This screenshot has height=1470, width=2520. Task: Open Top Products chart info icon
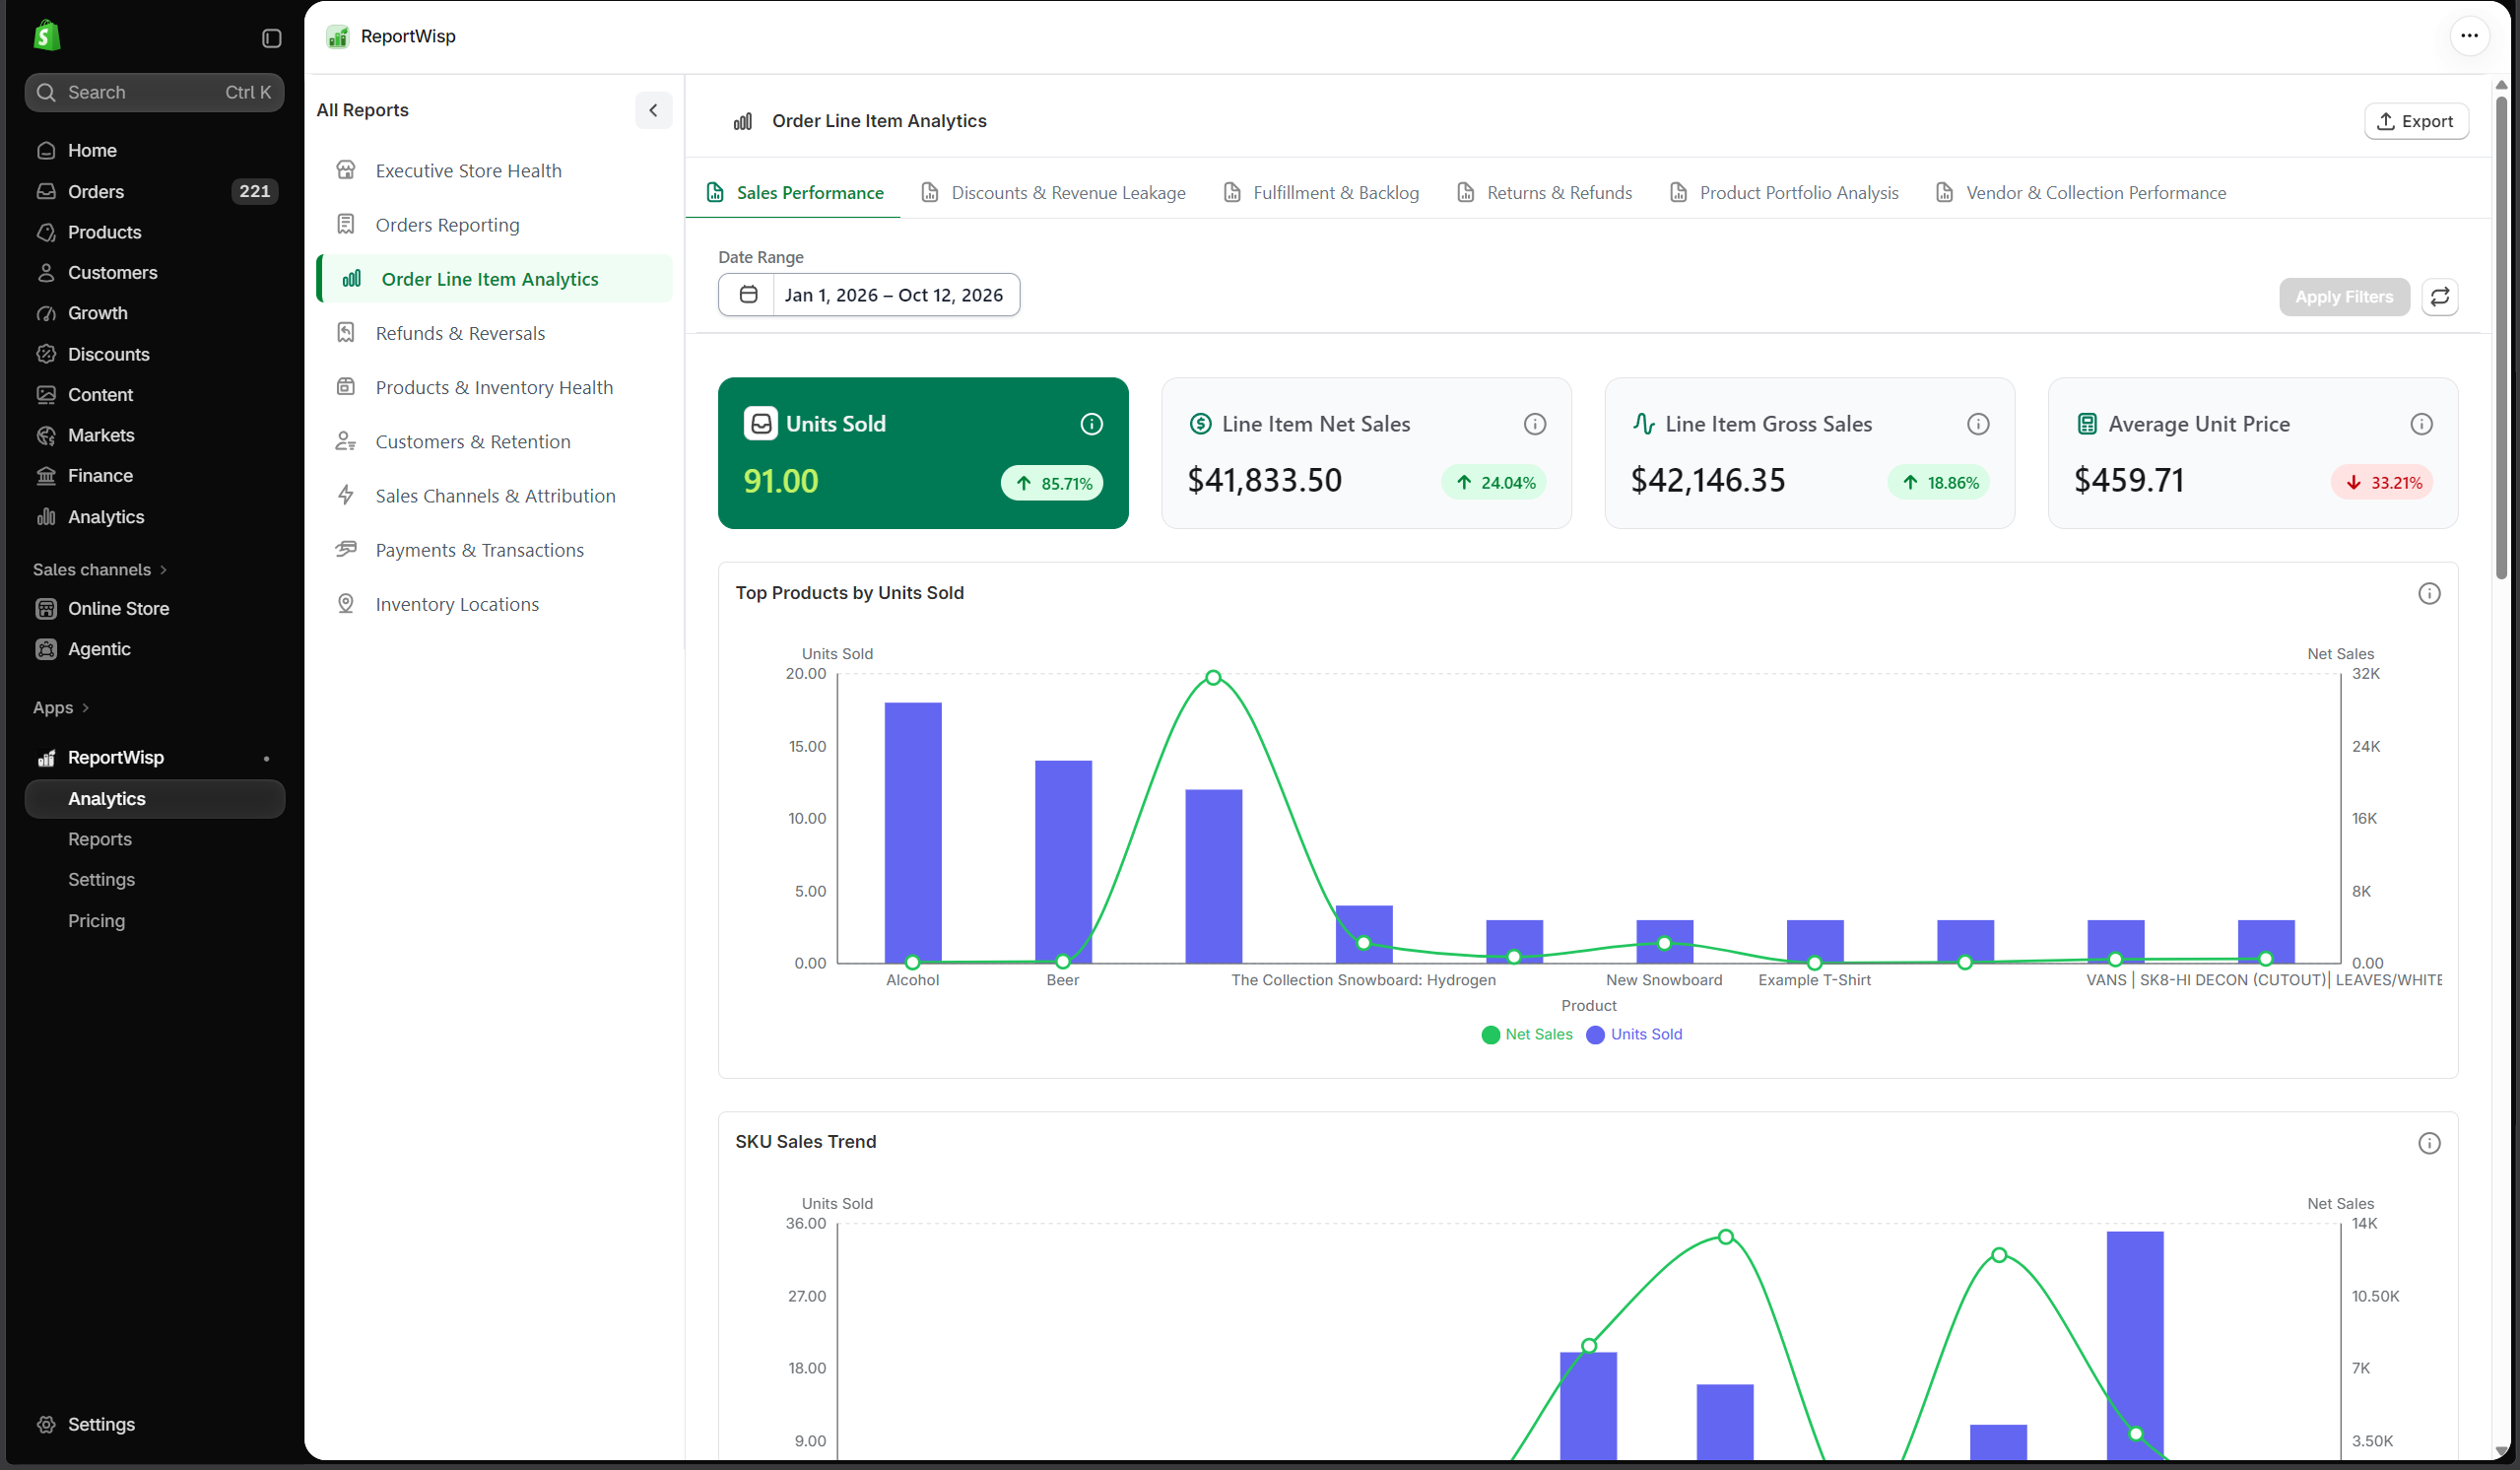click(x=2429, y=594)
